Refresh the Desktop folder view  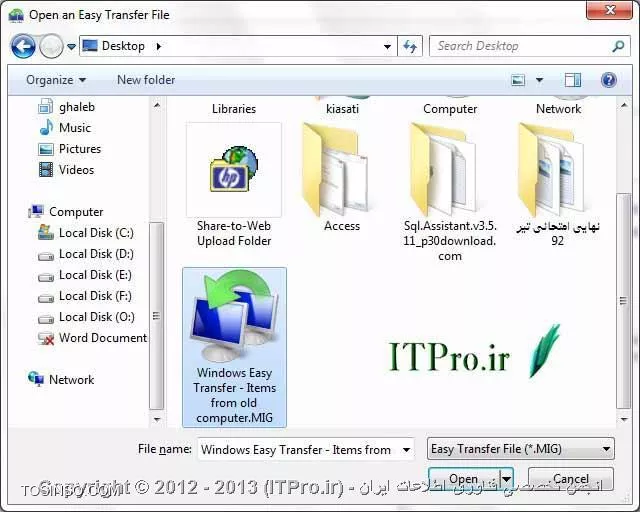coord(410,46)
